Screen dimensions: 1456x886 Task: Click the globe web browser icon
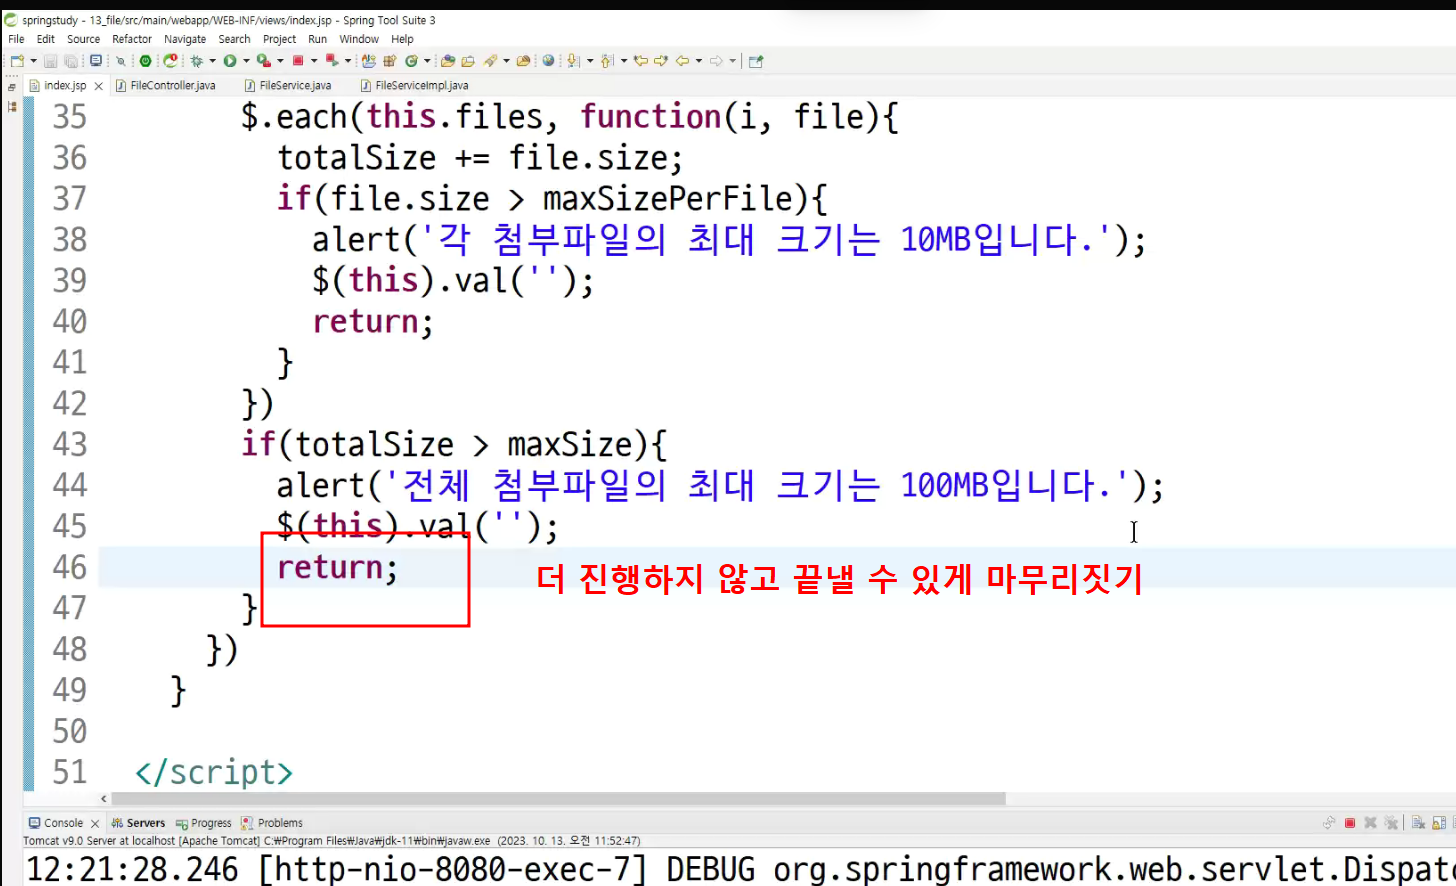click(x=548, y=61)
